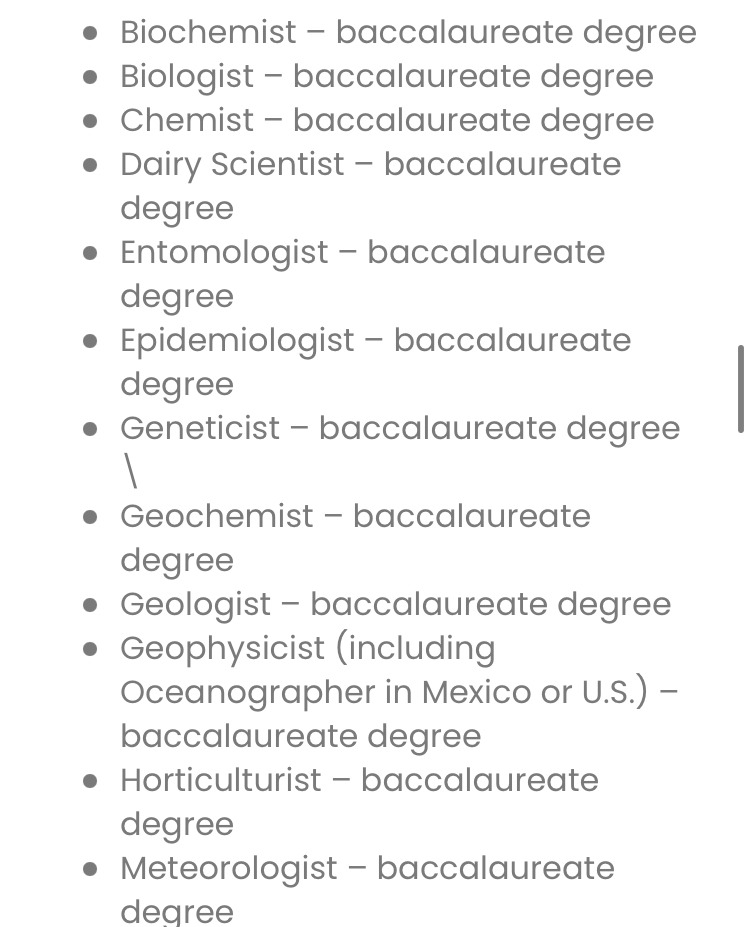Click the stray backslash below Geneticist

[x=130, y=472]
